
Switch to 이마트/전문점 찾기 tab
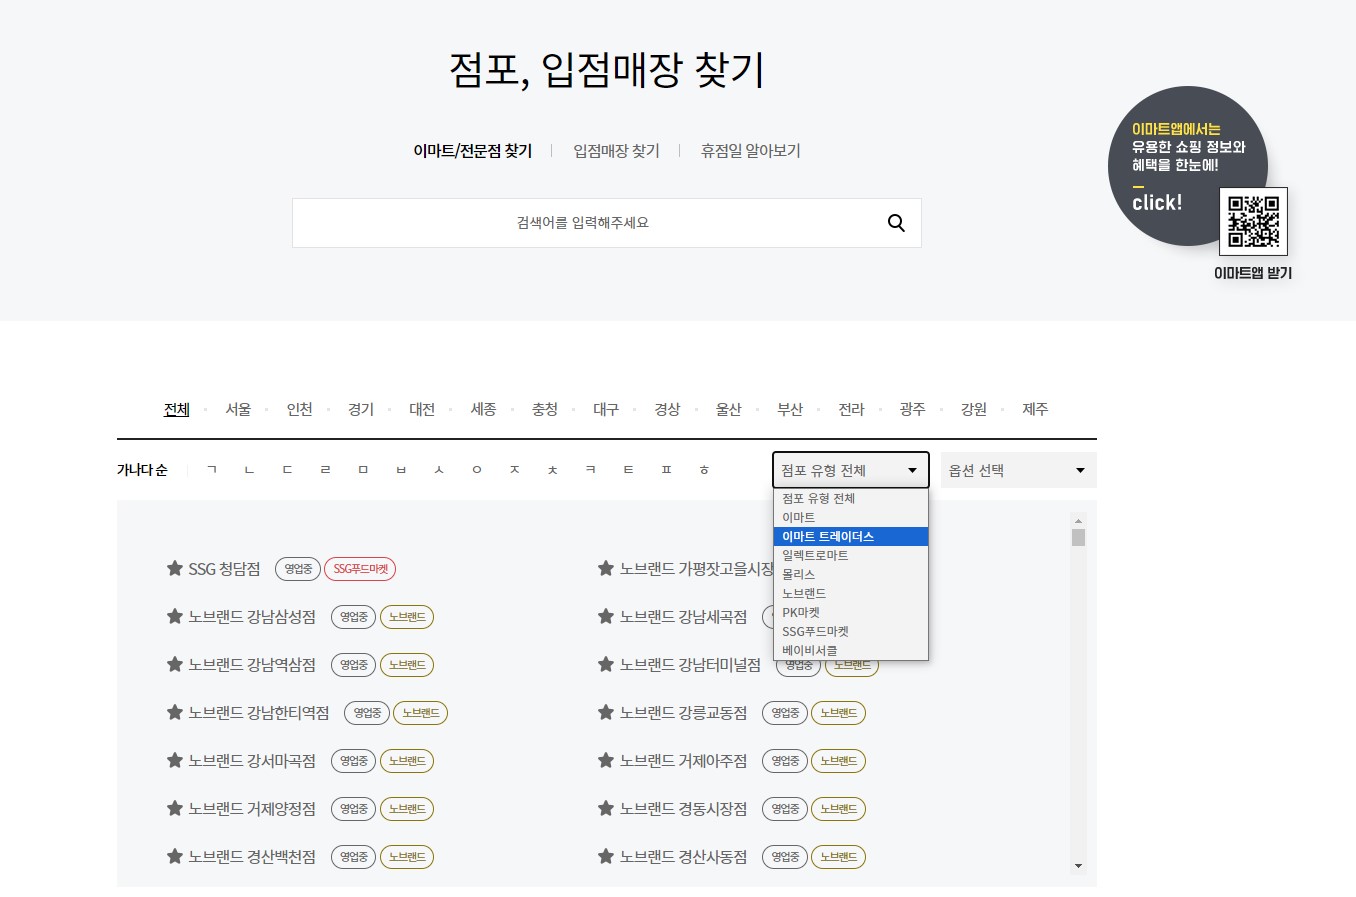coord(473,151)
